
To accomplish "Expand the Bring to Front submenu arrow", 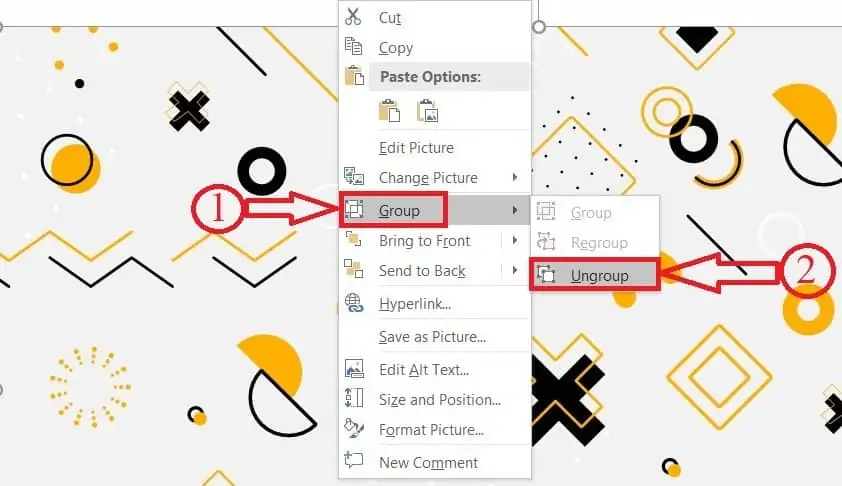I will tap(515, 240).
